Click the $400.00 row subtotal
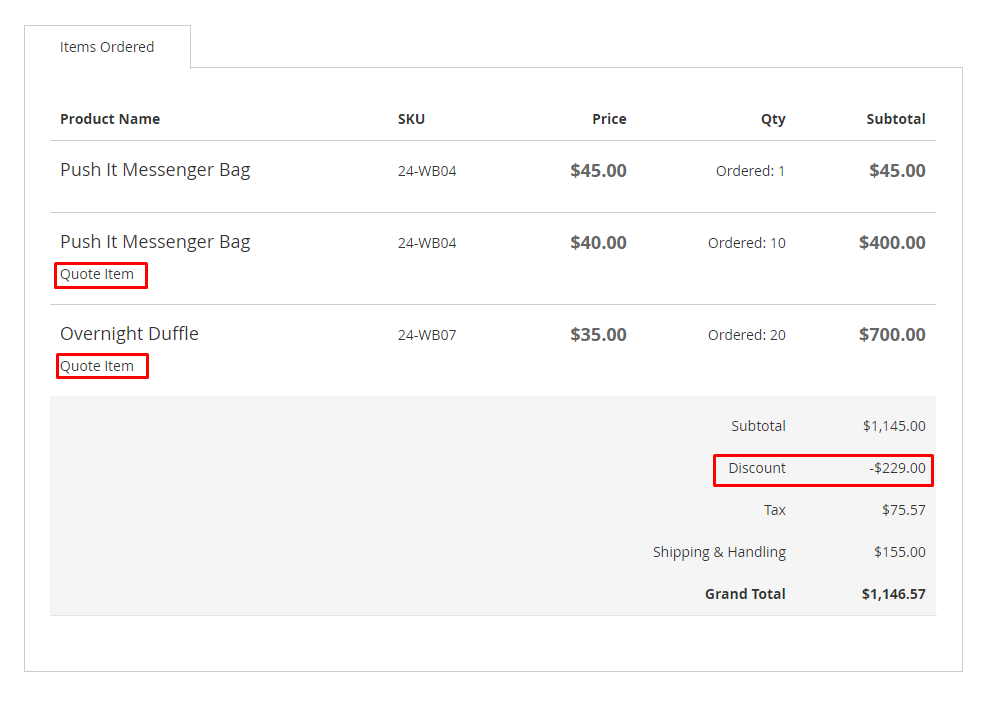Image resolution: width=990 pixels, height=701 pixels. click(892, 243)
